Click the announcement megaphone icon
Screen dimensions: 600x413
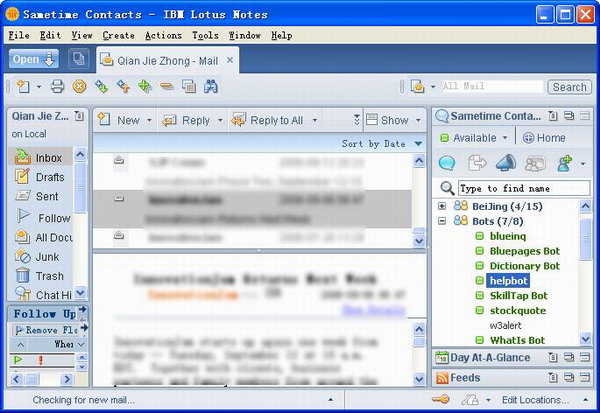coord(506,163)
